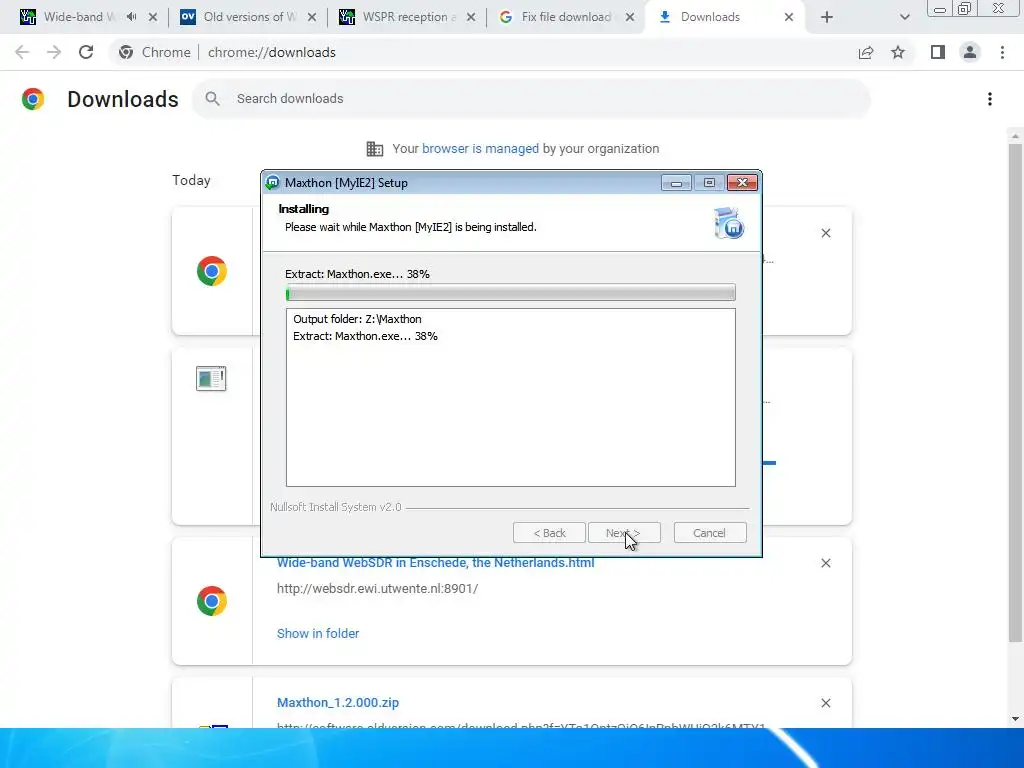Open the browser is managed link
Viewport: 1024px width, 768px height.
coord(480,149)
